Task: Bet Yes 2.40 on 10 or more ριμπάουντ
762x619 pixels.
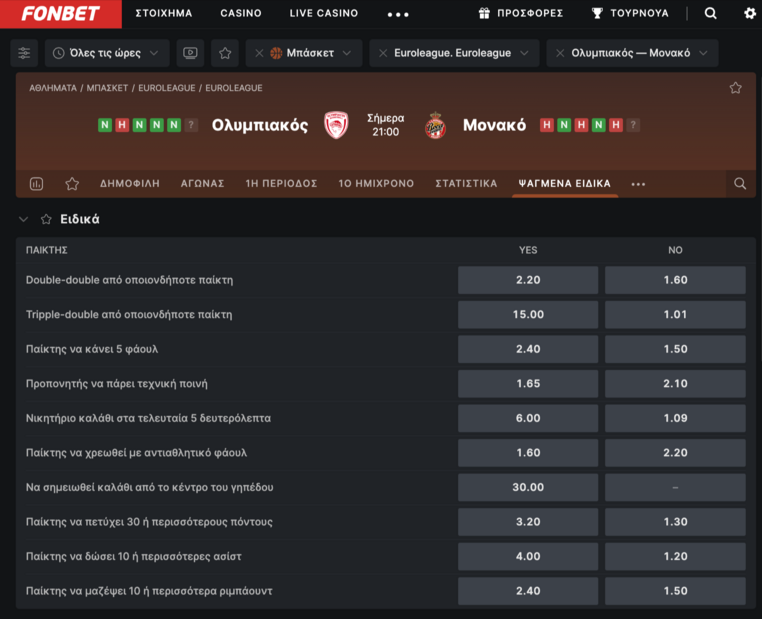Action: [x=528, y=591]
